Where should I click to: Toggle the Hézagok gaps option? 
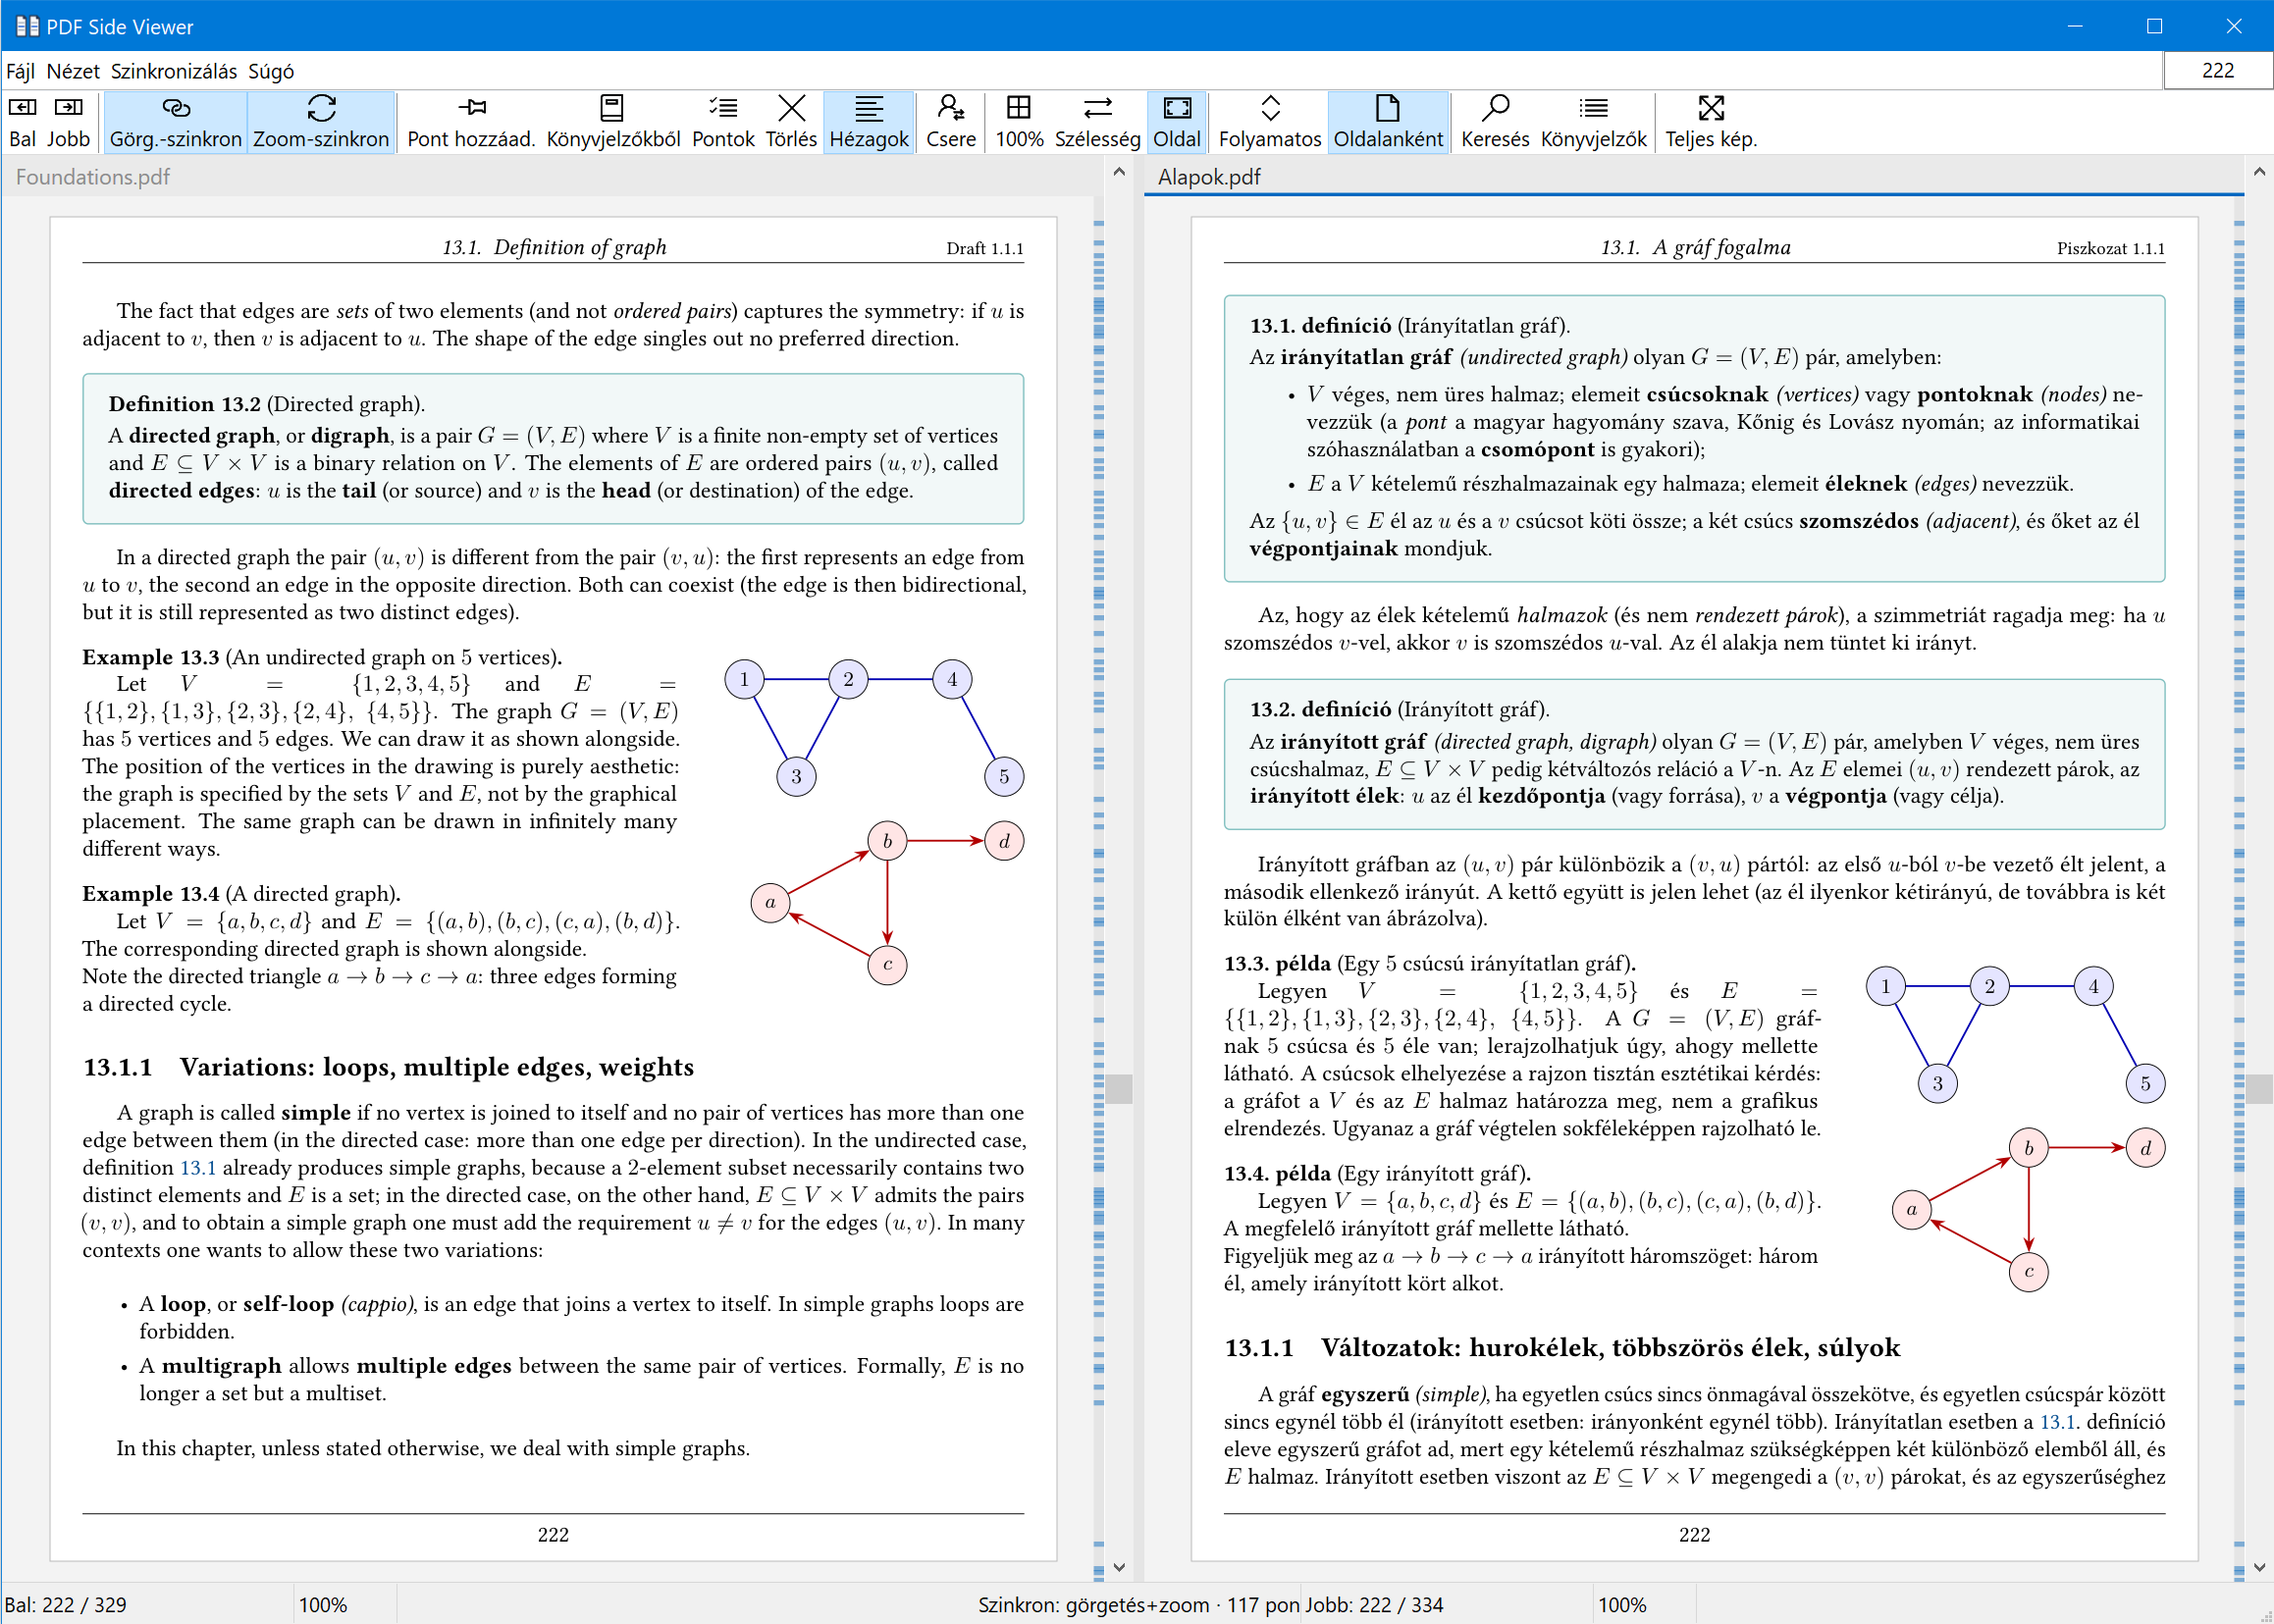point(869,122)
